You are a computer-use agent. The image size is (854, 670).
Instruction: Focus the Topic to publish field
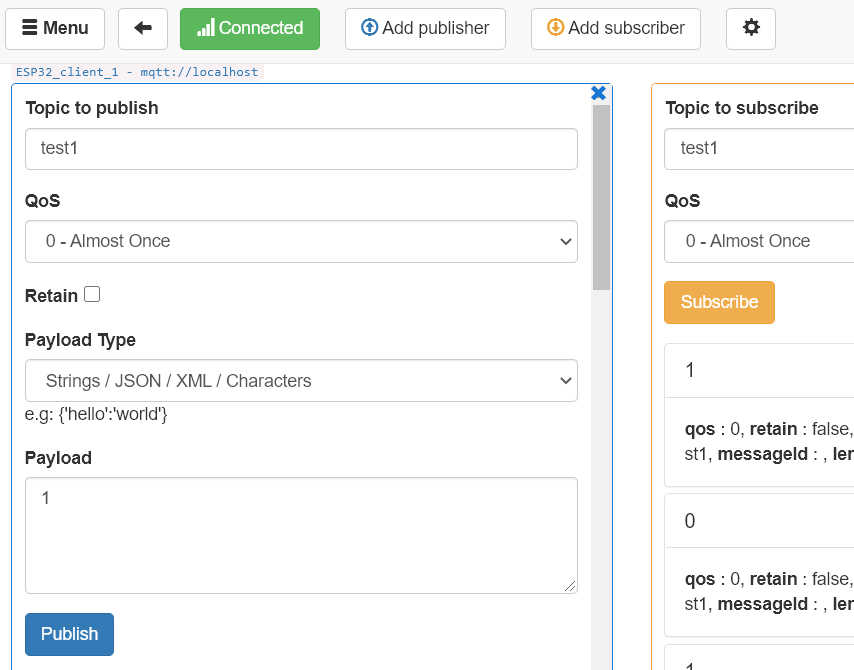coord(301,149)
